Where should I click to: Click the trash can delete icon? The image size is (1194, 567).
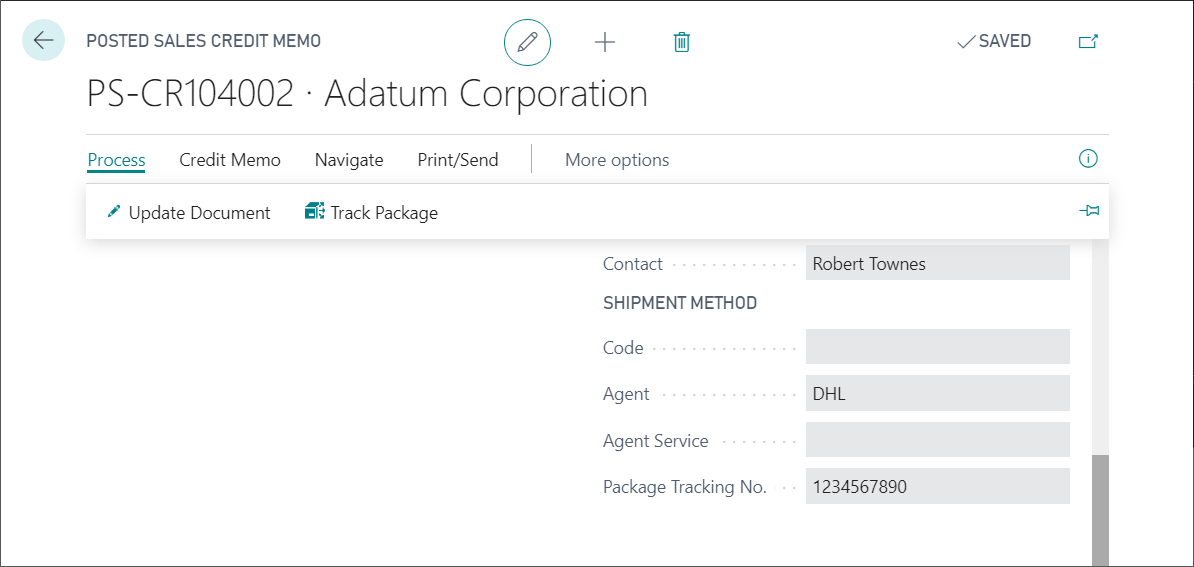click(682, 42)
